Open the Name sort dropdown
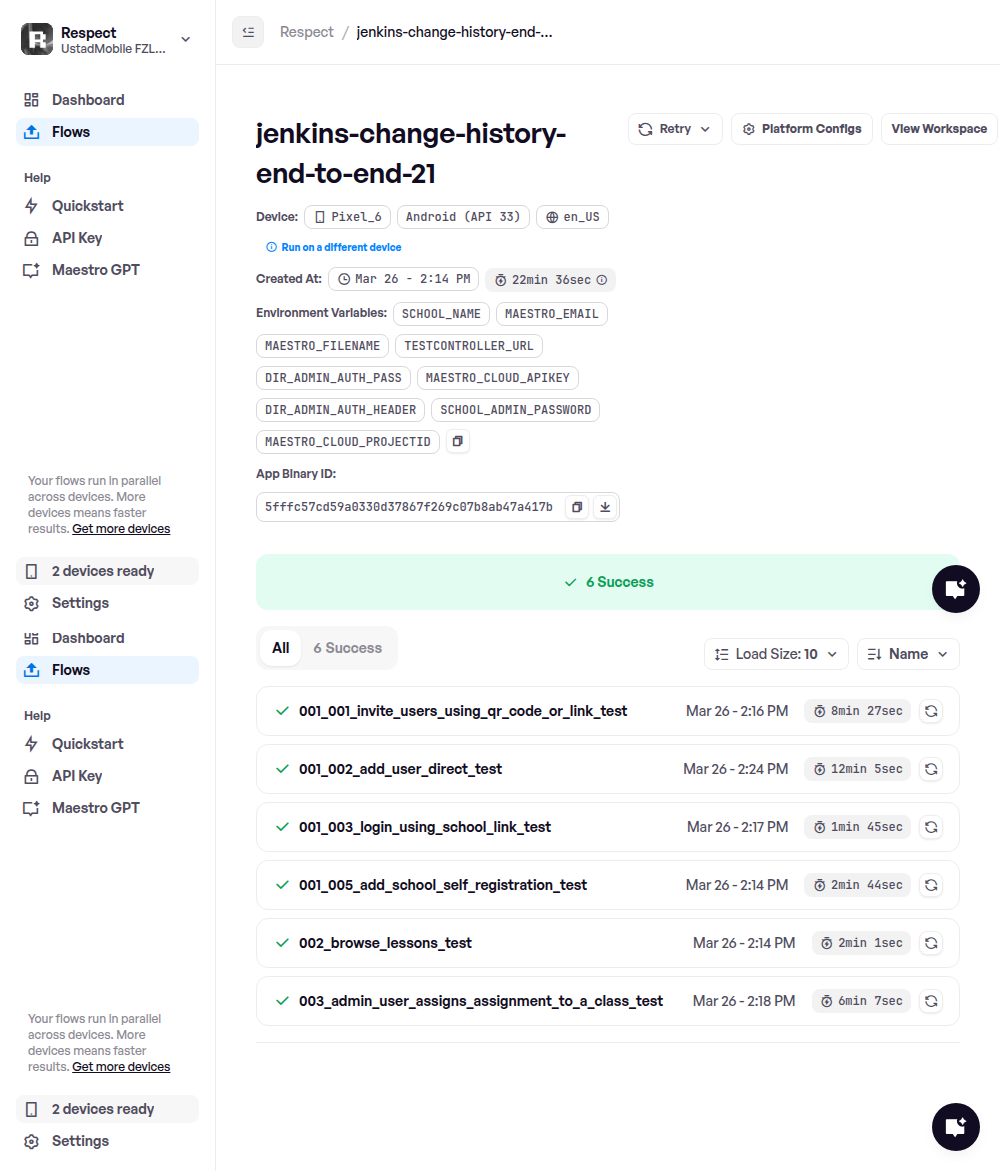This screenshot has width=1000, height=1171. (907, 654)
